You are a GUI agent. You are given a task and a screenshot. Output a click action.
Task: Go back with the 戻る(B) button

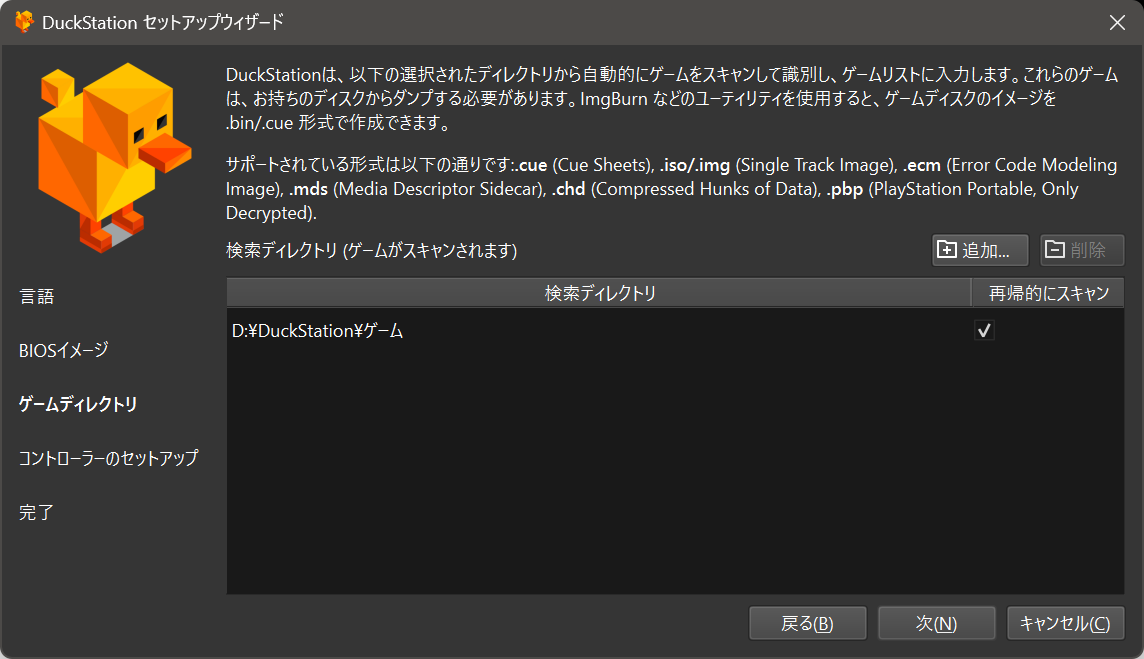pyautogui.click(x=808, y=623)
